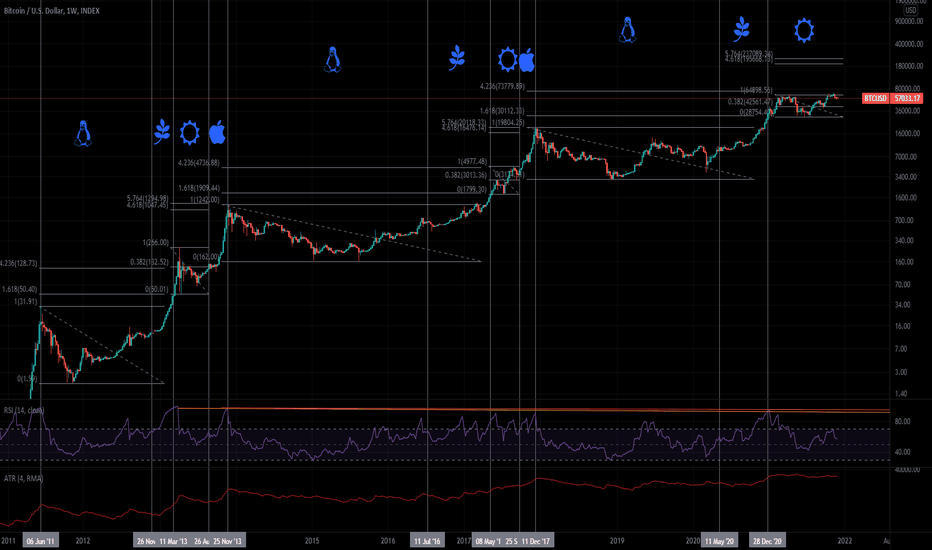Select the apple icon near 25 Nov '13
The image size is (932, 550).
(217, 132)
